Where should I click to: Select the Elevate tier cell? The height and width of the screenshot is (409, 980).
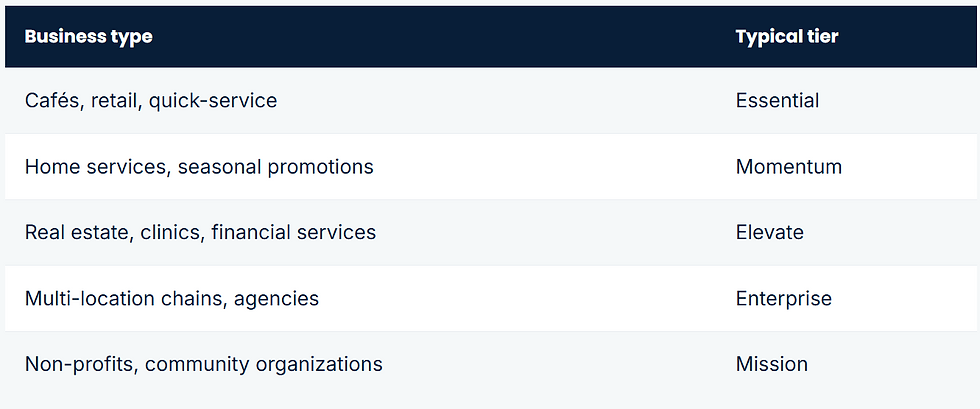[x=769, y=232]
